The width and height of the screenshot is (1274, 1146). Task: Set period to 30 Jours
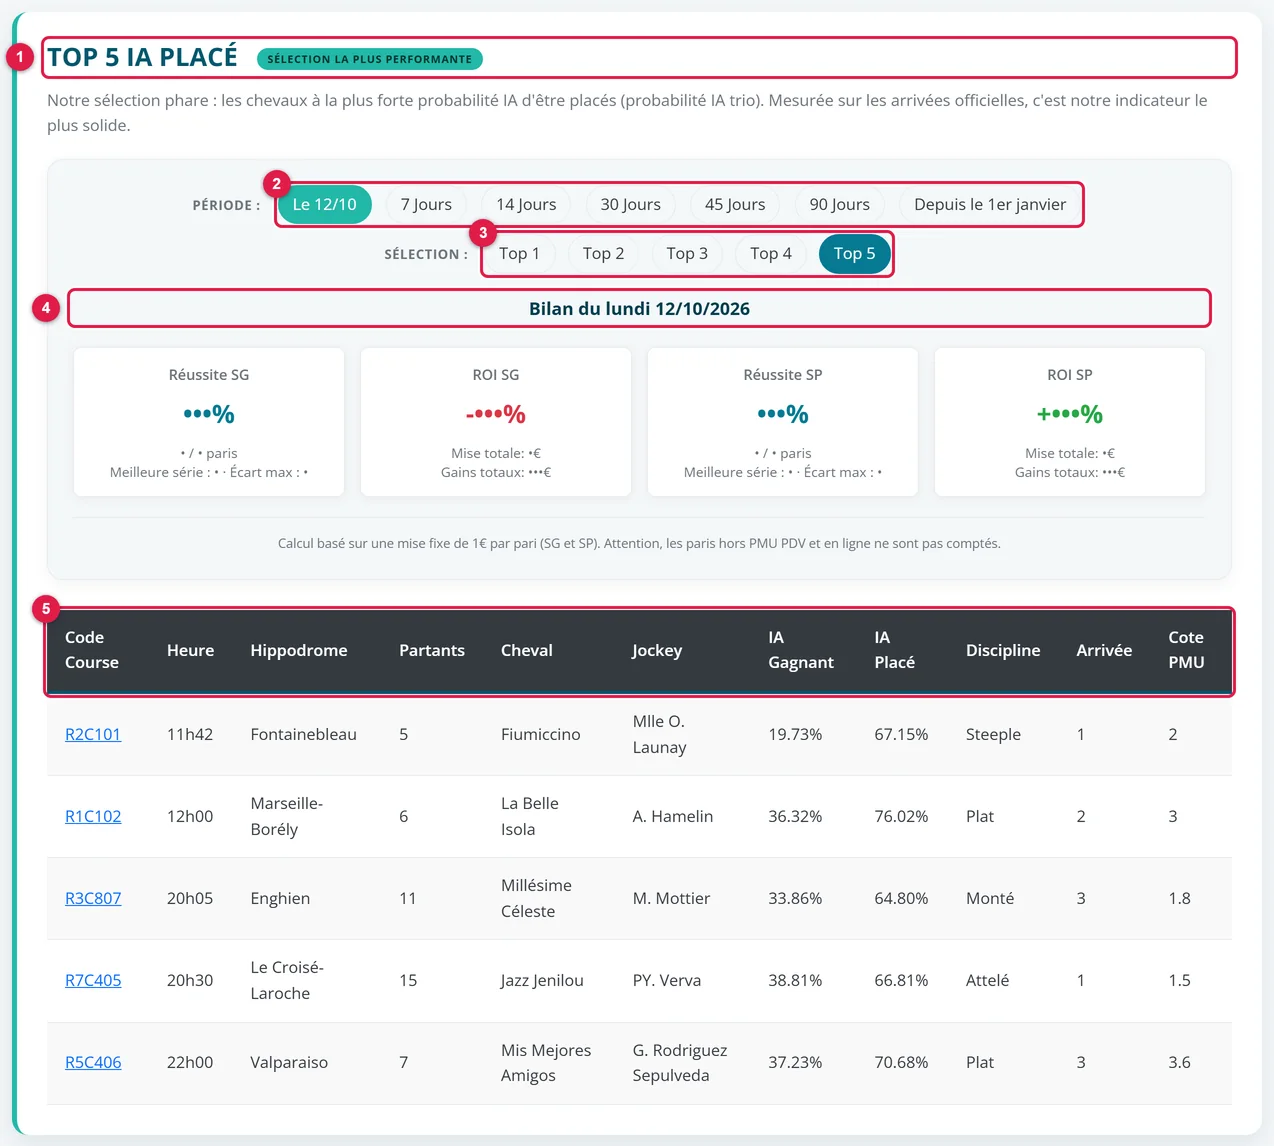tap(630, 204)
